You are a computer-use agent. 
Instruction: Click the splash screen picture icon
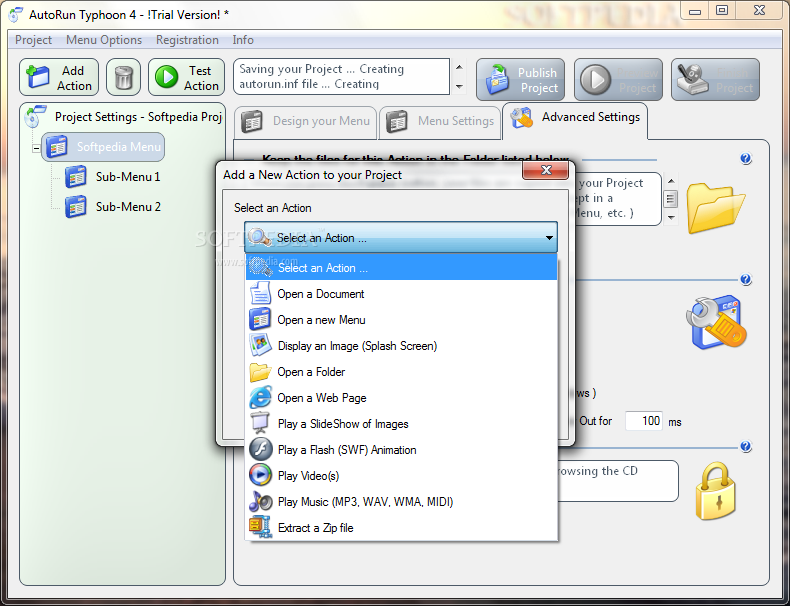click(x=260, y=346)
